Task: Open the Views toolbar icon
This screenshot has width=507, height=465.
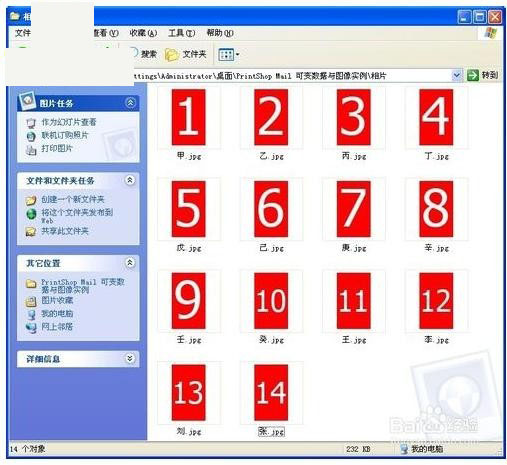Action: tap(229, 54)
